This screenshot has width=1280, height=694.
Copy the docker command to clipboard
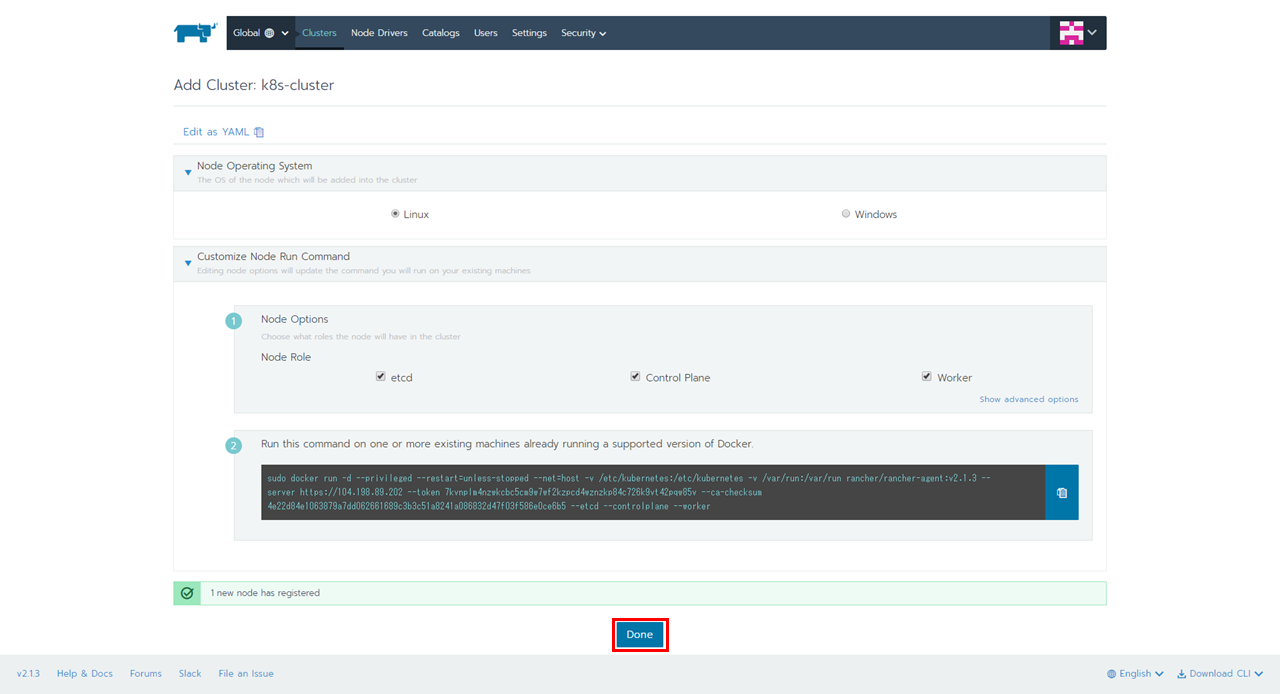coord(1061,492)
